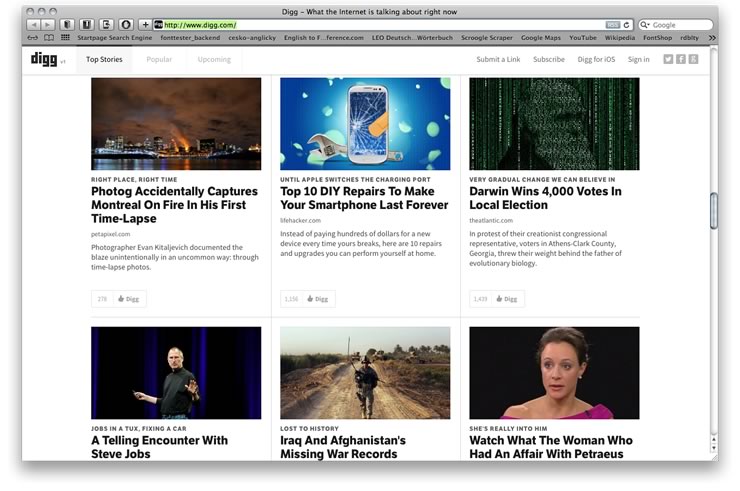Click the Submit a Link link
The image size is (740, 491).
pos(498,59)
